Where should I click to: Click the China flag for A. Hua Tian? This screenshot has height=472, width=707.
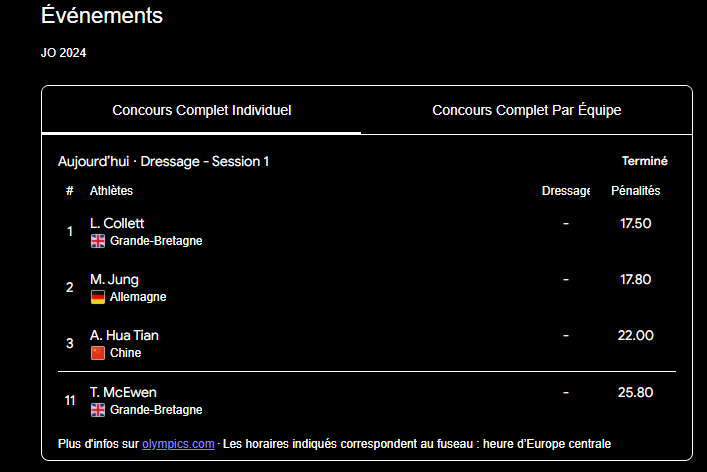[98, 353]
